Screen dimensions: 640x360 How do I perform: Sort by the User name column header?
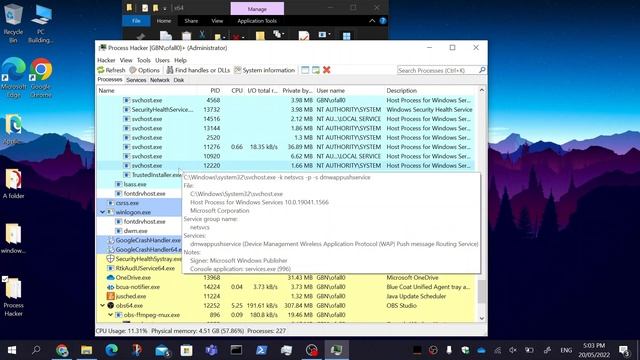pyautogui.click(x=331, y=91)
